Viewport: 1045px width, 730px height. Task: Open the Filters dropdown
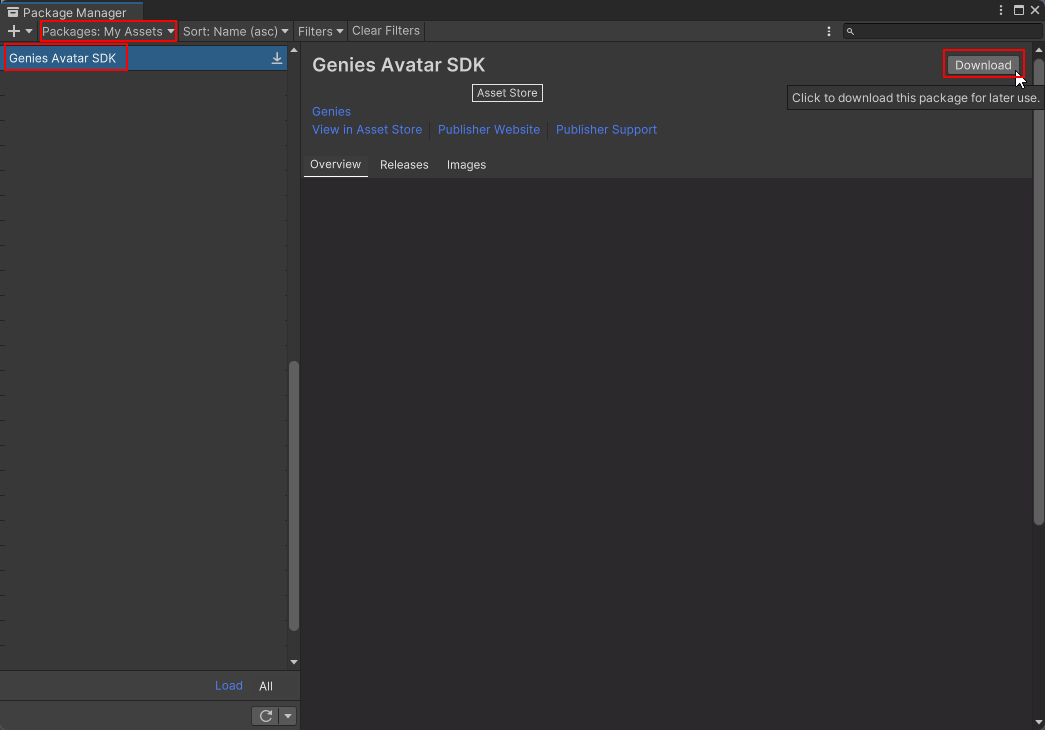click(320, 31)
